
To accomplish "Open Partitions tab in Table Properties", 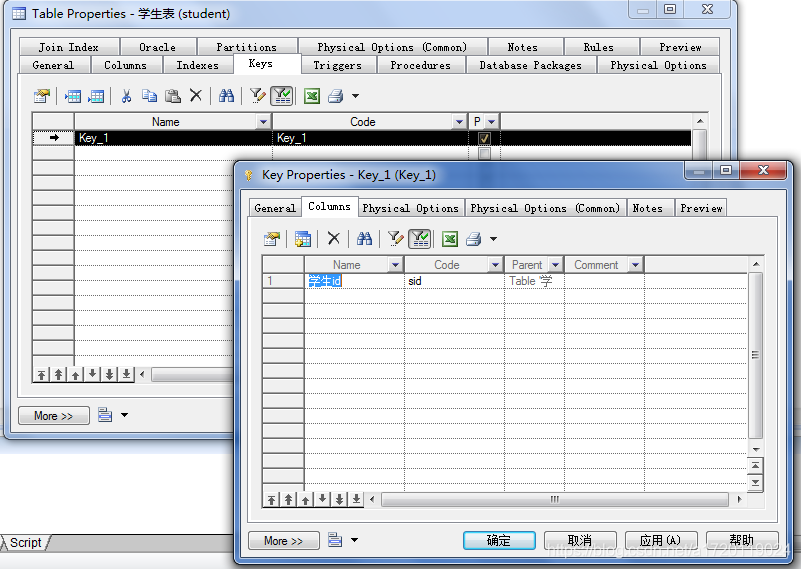I will click(247, 47).
